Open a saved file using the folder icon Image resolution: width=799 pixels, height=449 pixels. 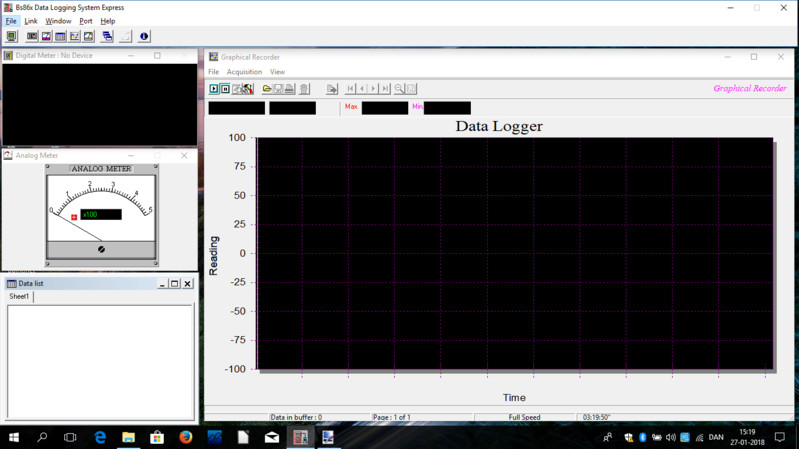click(267, 89)
